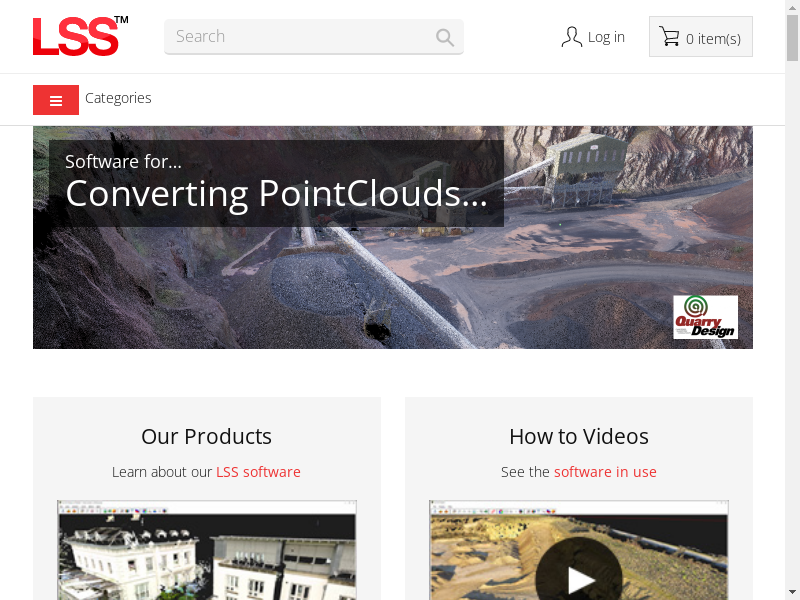
Task: Click the shopping cart icon
Action: pyautogui.click(x=669, y=37)
